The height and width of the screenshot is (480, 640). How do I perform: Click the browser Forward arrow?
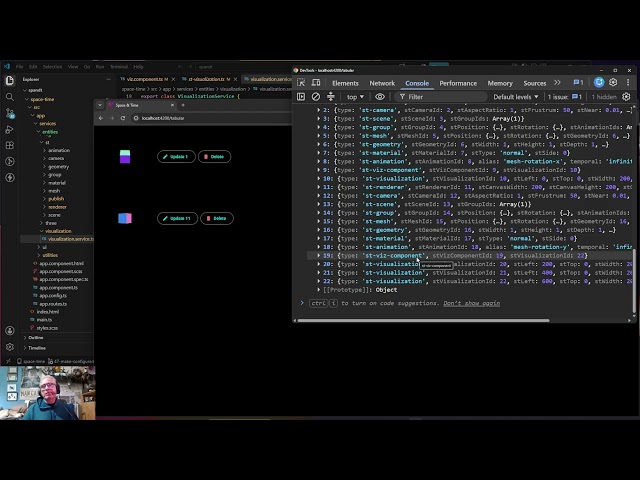pos(112,118)
